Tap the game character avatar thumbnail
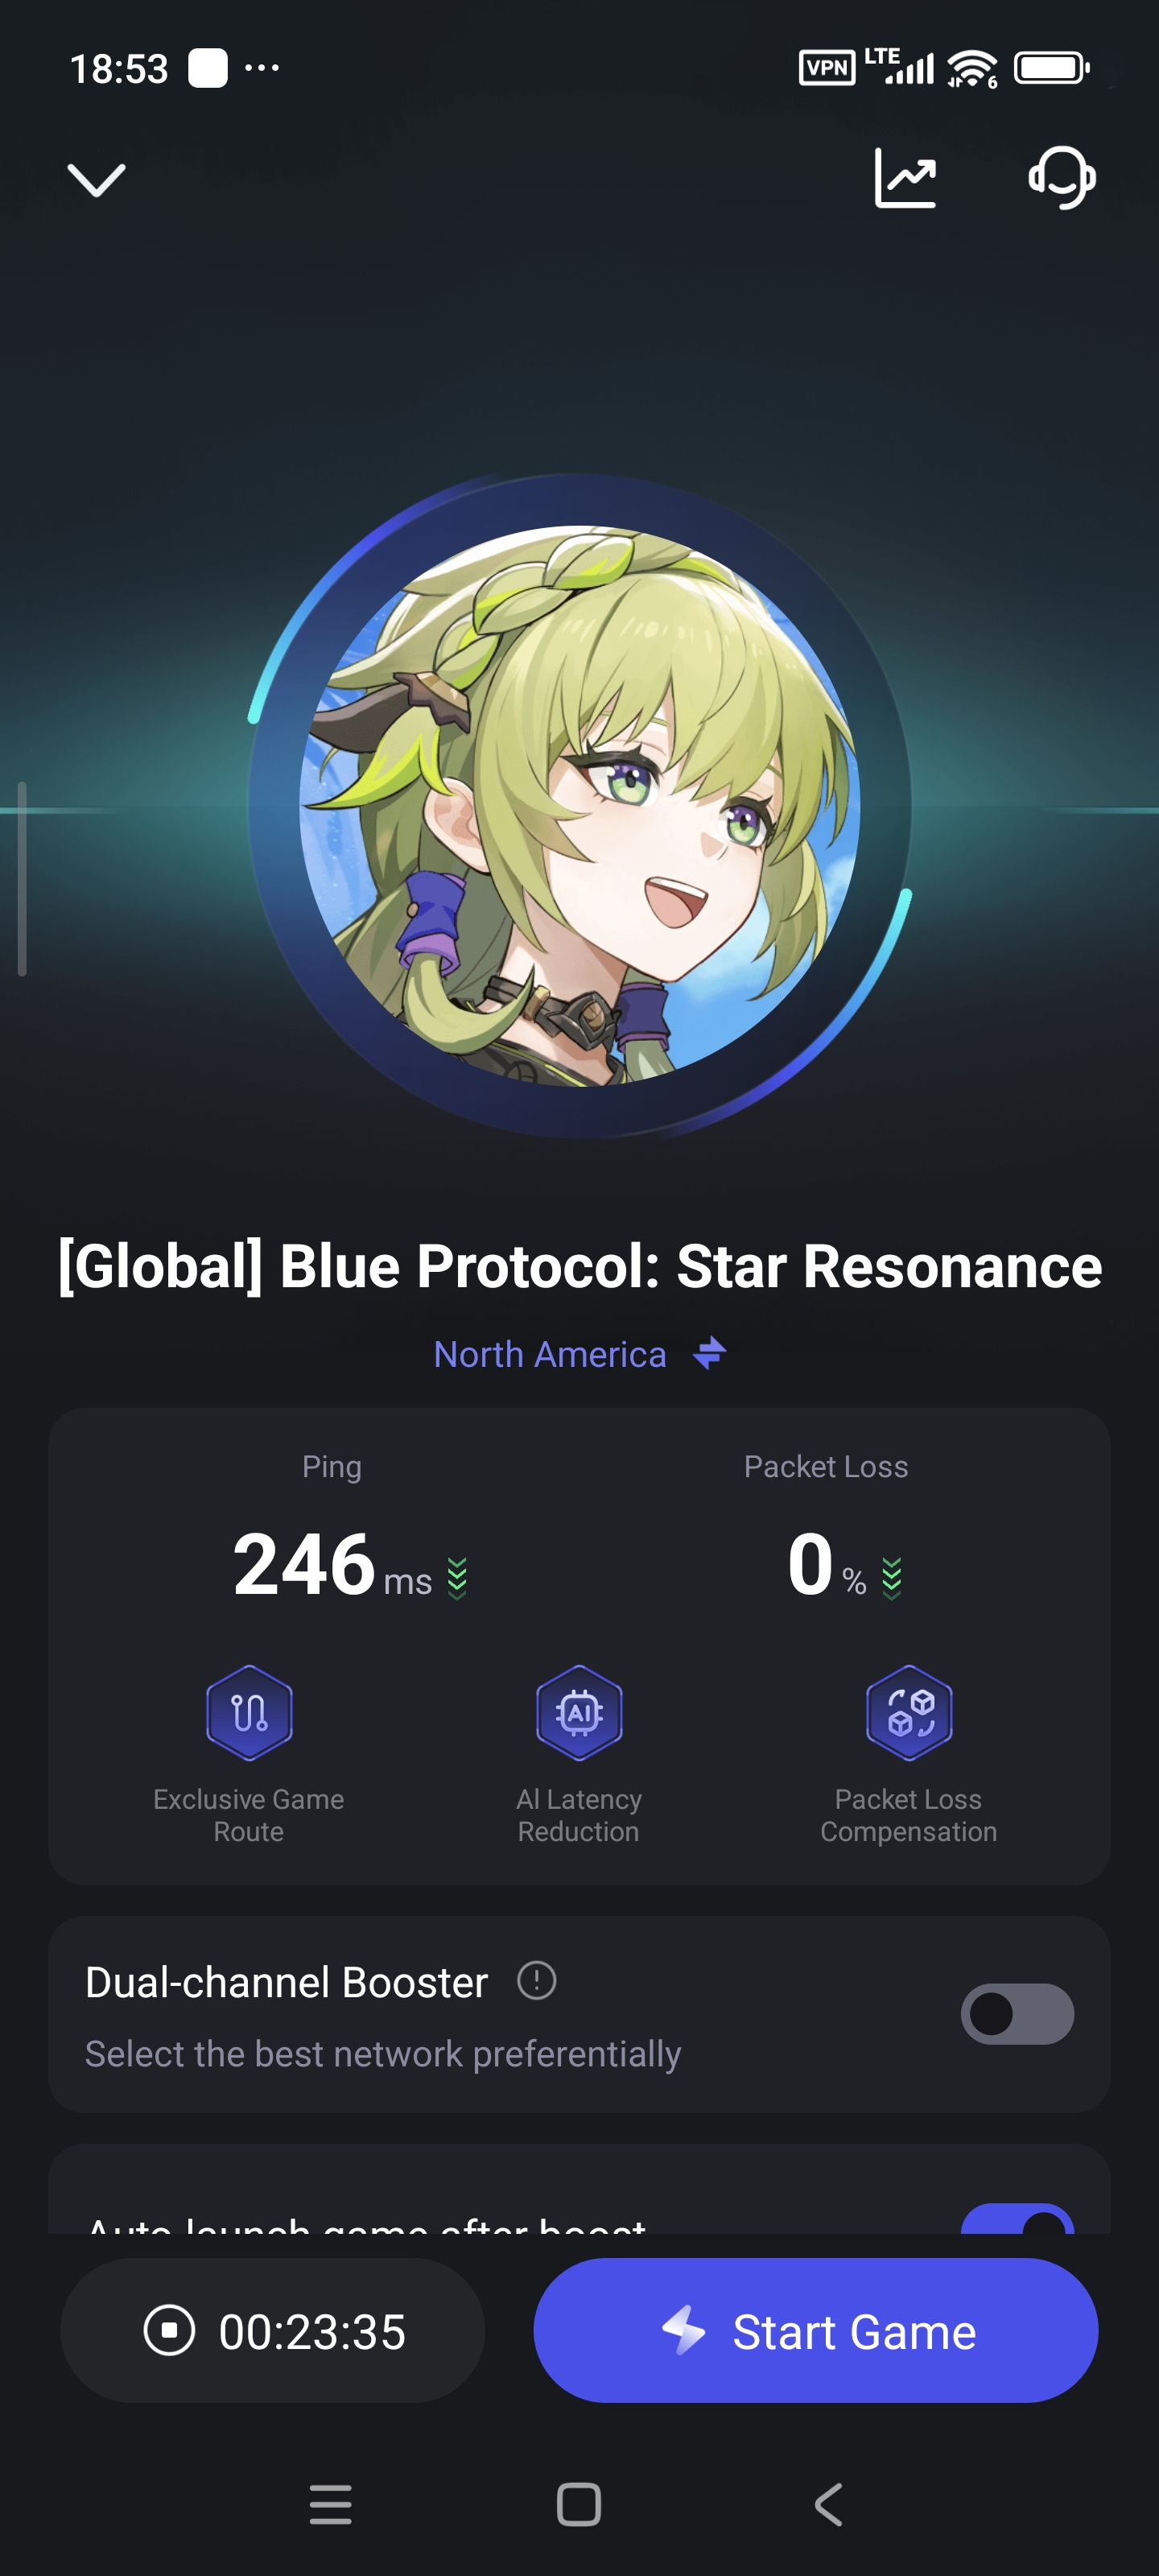1159x2576 pixels. [579, 805]
